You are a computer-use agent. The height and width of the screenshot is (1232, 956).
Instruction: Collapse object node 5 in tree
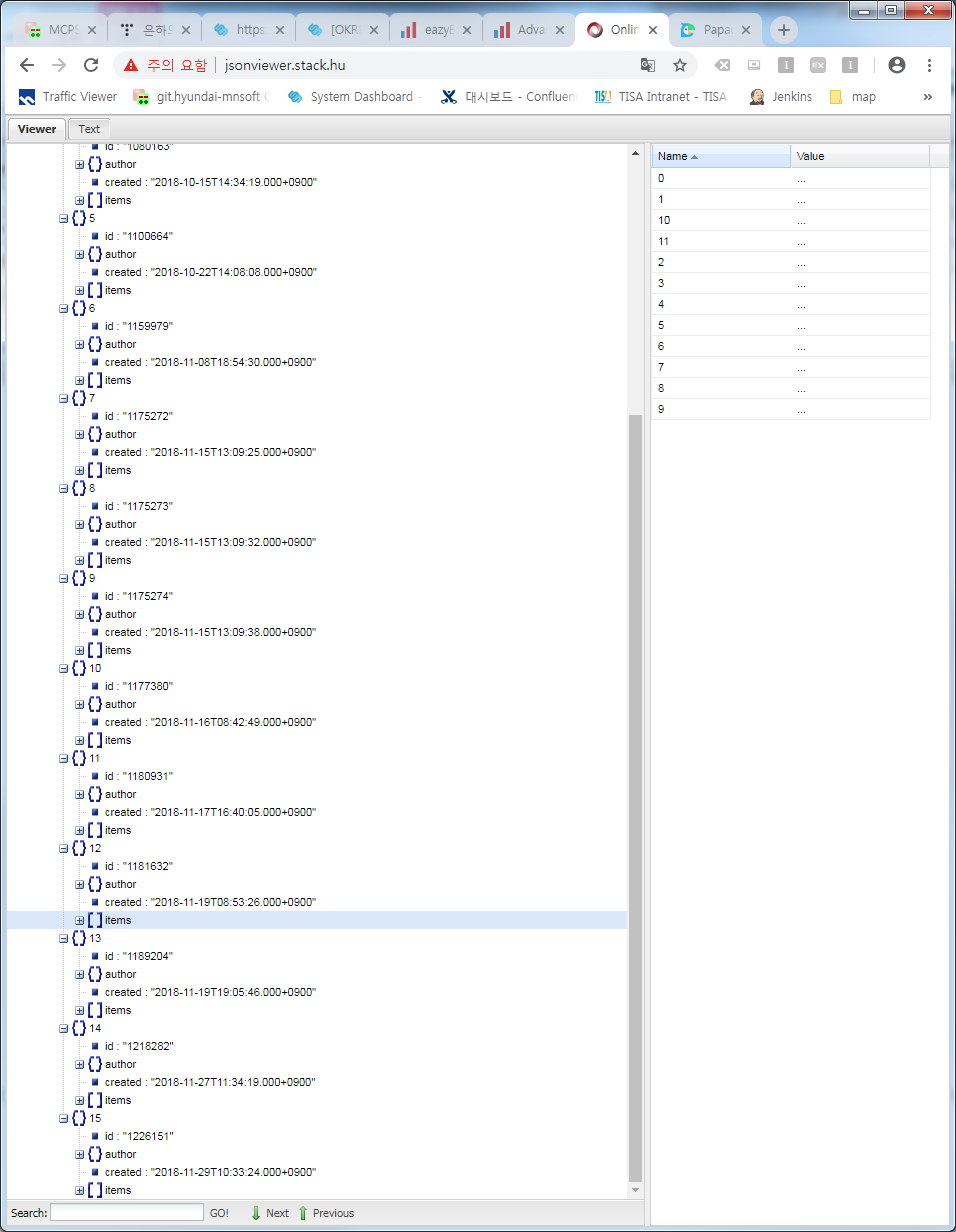pyautogui.click(x=64, y=218)
